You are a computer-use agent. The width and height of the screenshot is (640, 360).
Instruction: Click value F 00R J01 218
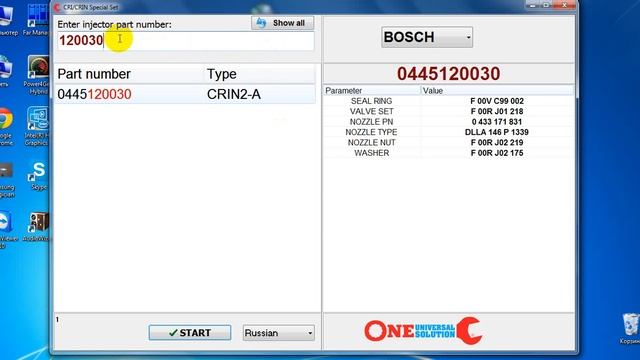click(497, 111)
